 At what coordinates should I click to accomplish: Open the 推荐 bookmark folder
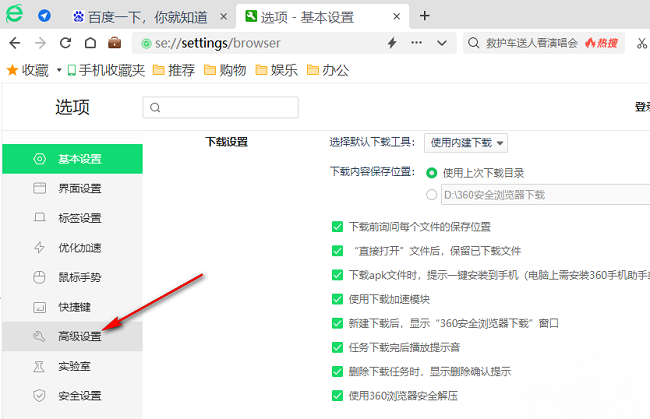[174, 70]
